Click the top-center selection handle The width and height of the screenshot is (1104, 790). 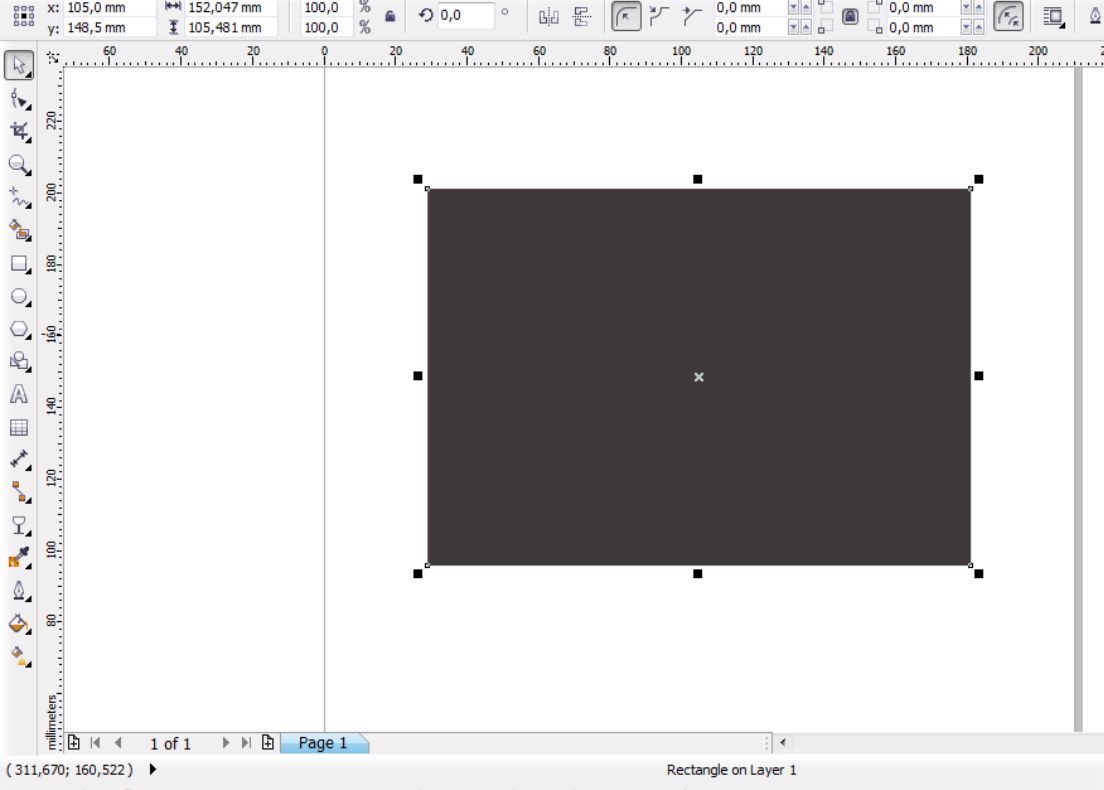click(x=698, y=180)
